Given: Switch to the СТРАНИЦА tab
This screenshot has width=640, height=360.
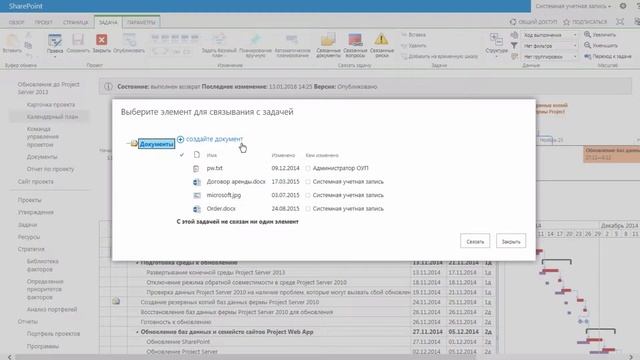Looking at the screenshot, I should [76, 22].
